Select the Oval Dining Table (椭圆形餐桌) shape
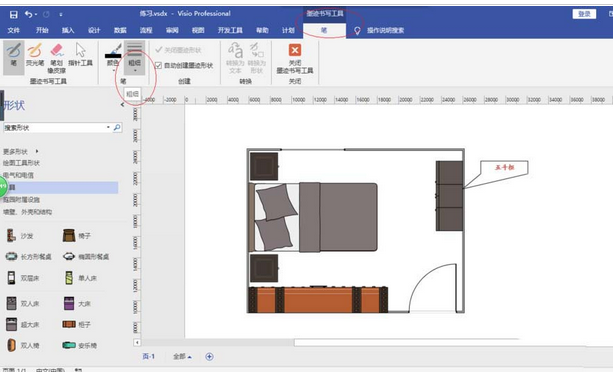613x372 pixels. (86, 257)
